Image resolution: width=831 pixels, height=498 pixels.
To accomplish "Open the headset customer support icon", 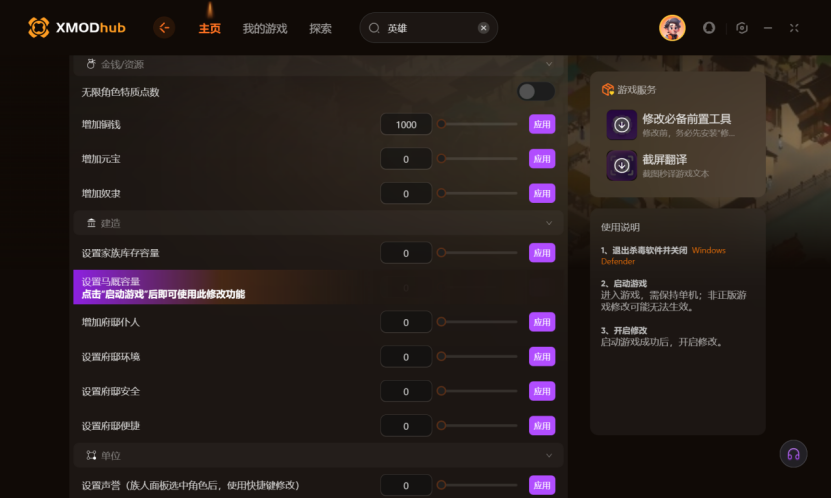I will click(x=793, y=454).
